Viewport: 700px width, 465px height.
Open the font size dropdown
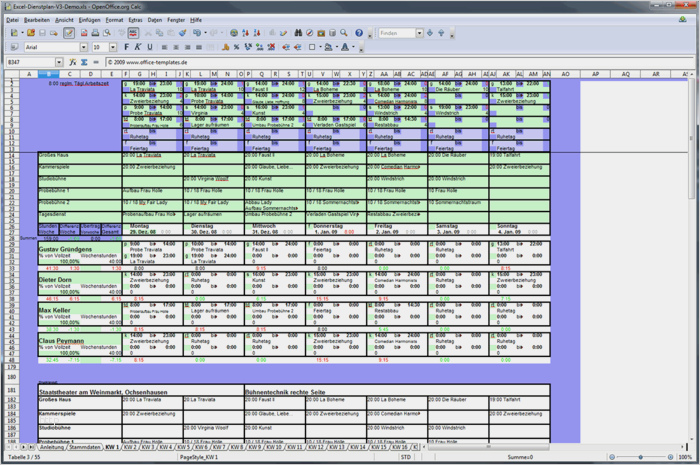[113, 47]
